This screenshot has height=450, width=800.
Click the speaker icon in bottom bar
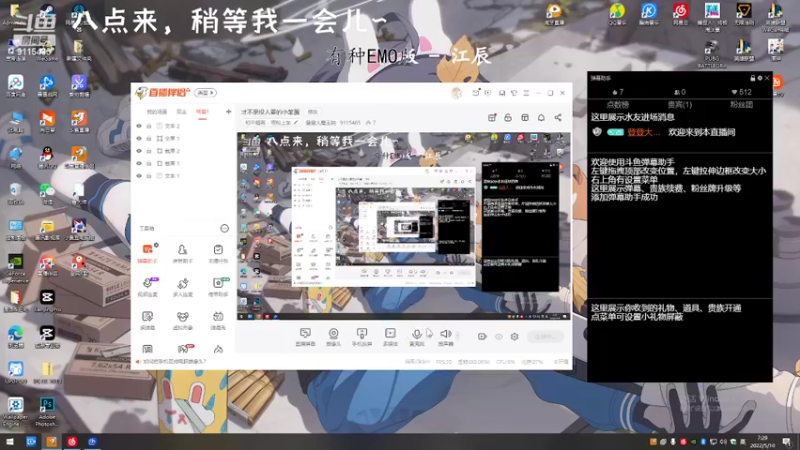point(445,334)
